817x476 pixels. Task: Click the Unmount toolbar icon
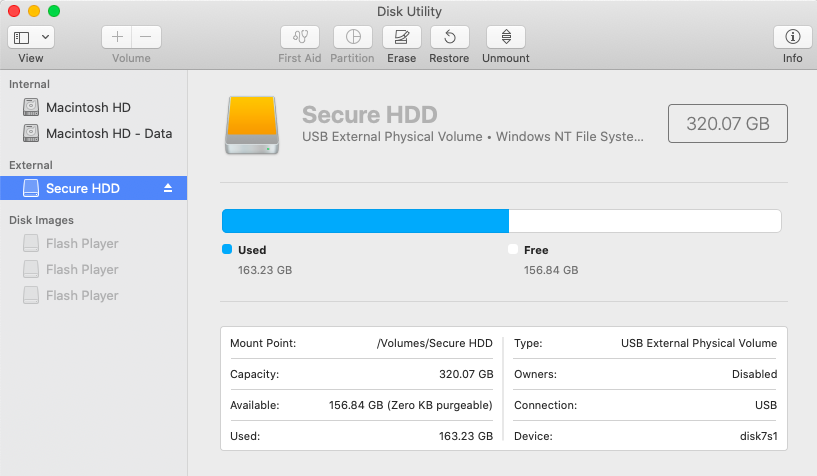pos(506,37)
